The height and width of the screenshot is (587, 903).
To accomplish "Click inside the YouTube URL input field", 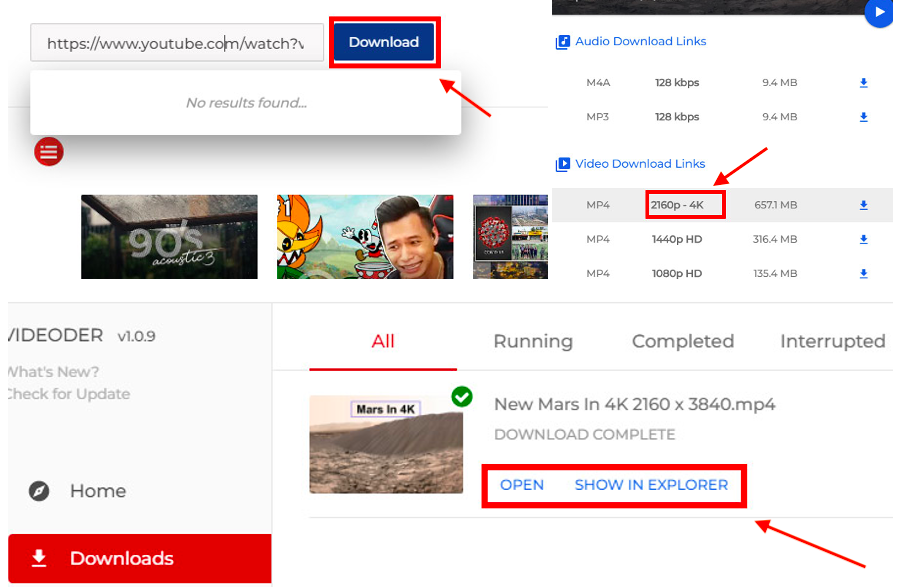I will tap(176, 42).
